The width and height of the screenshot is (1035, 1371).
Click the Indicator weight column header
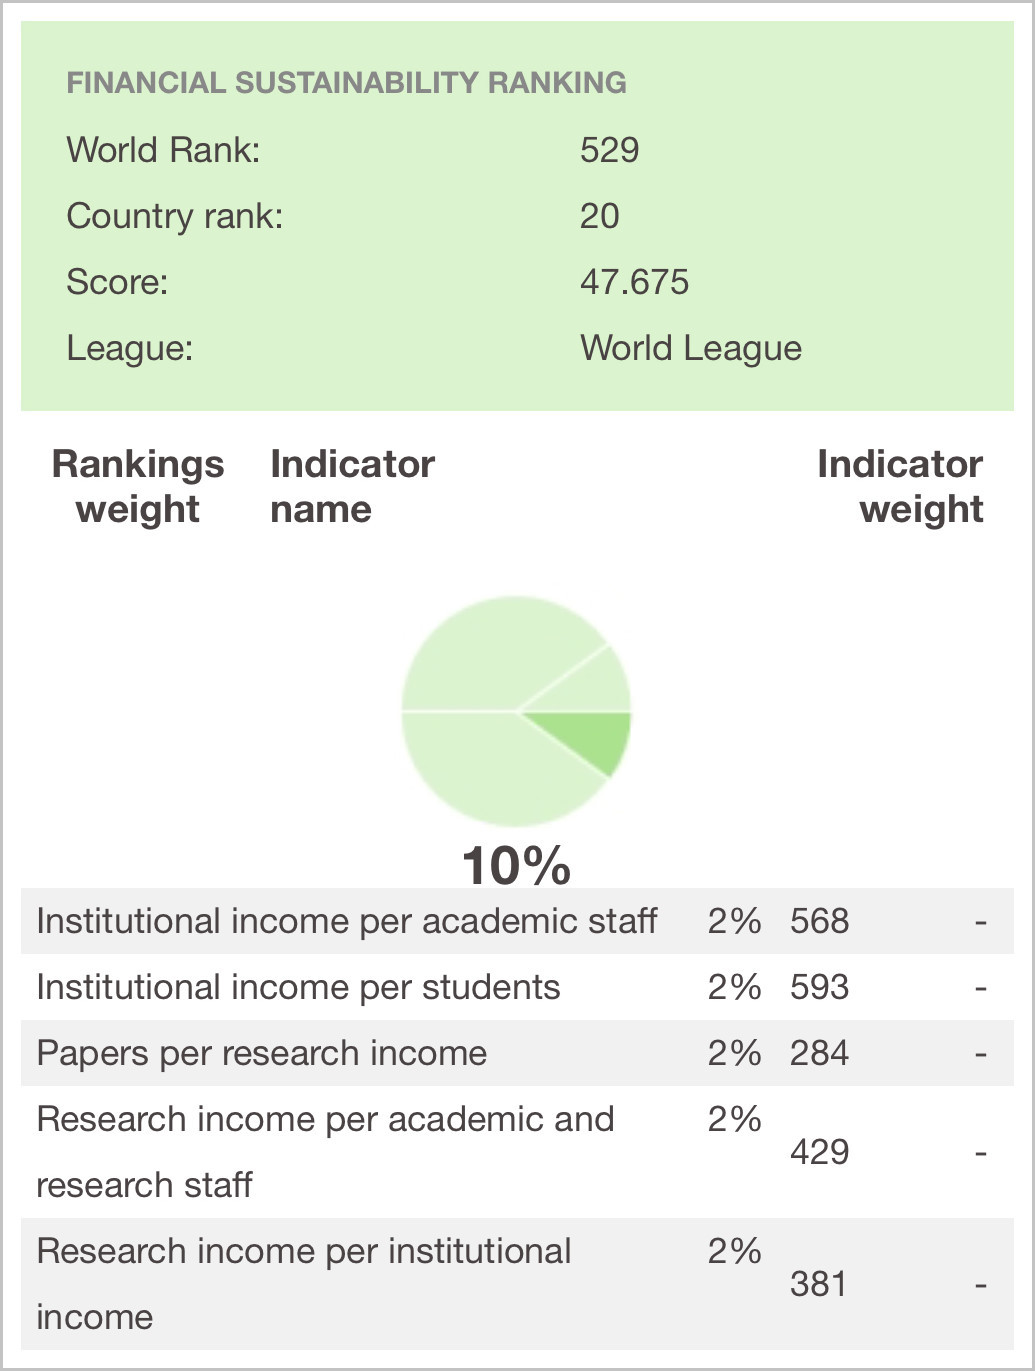pyautogui.click(x=900, y=486)
